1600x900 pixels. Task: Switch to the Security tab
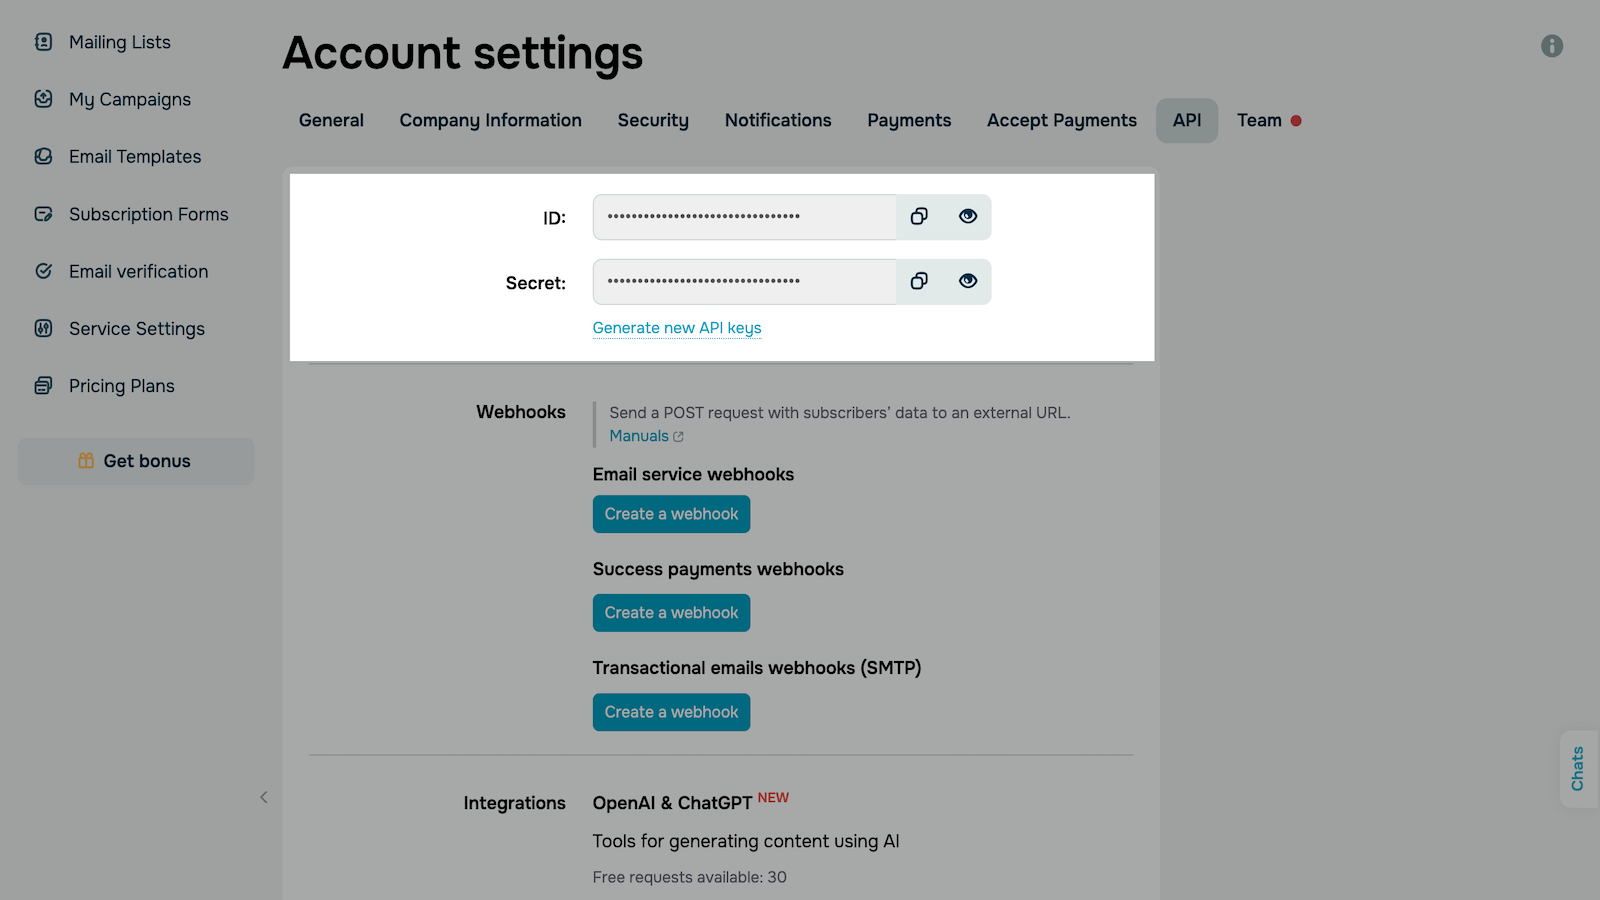pyautogui.click(x=653, y=121)
